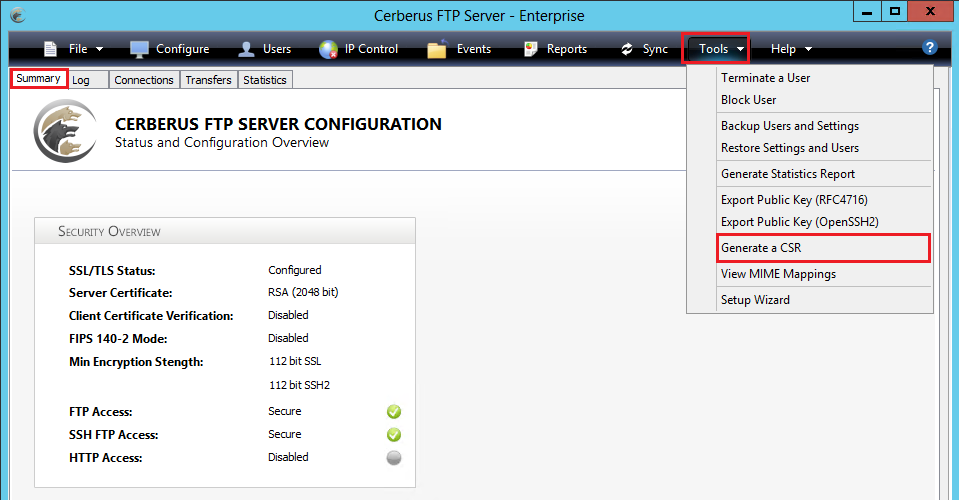Switch to the Log tab

81,80
